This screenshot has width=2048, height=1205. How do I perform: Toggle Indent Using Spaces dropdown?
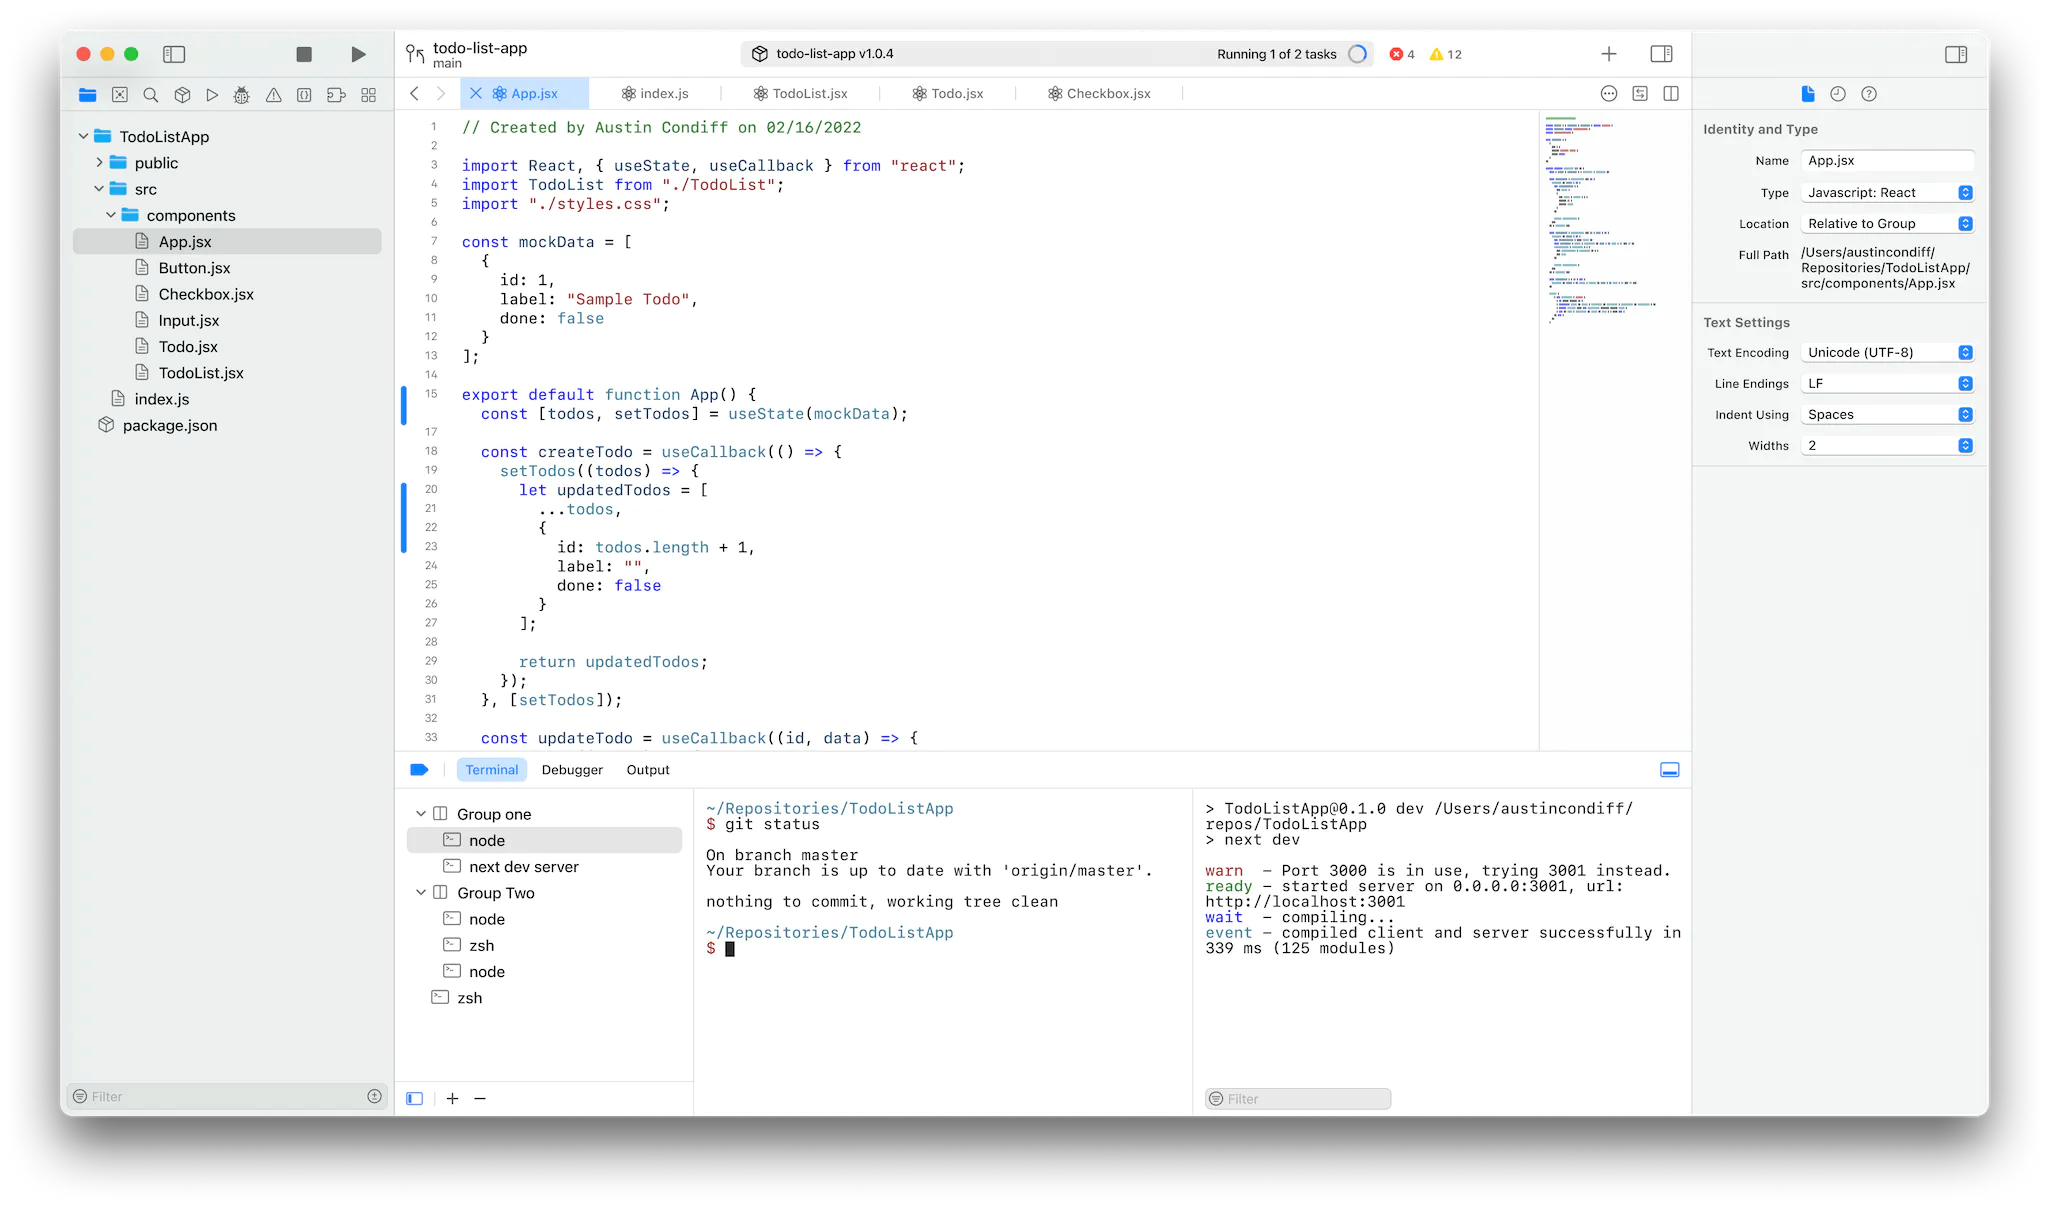coord(1966,415)
